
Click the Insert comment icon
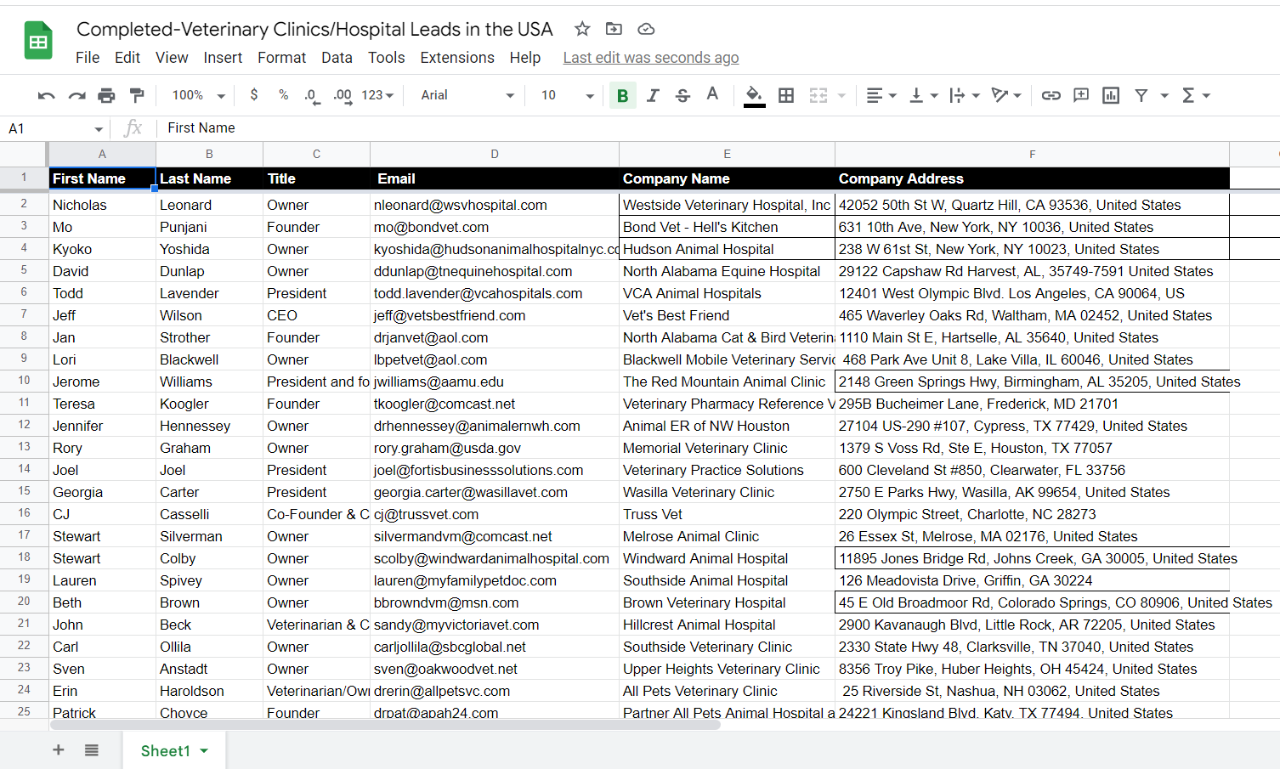coord(1080,95)
